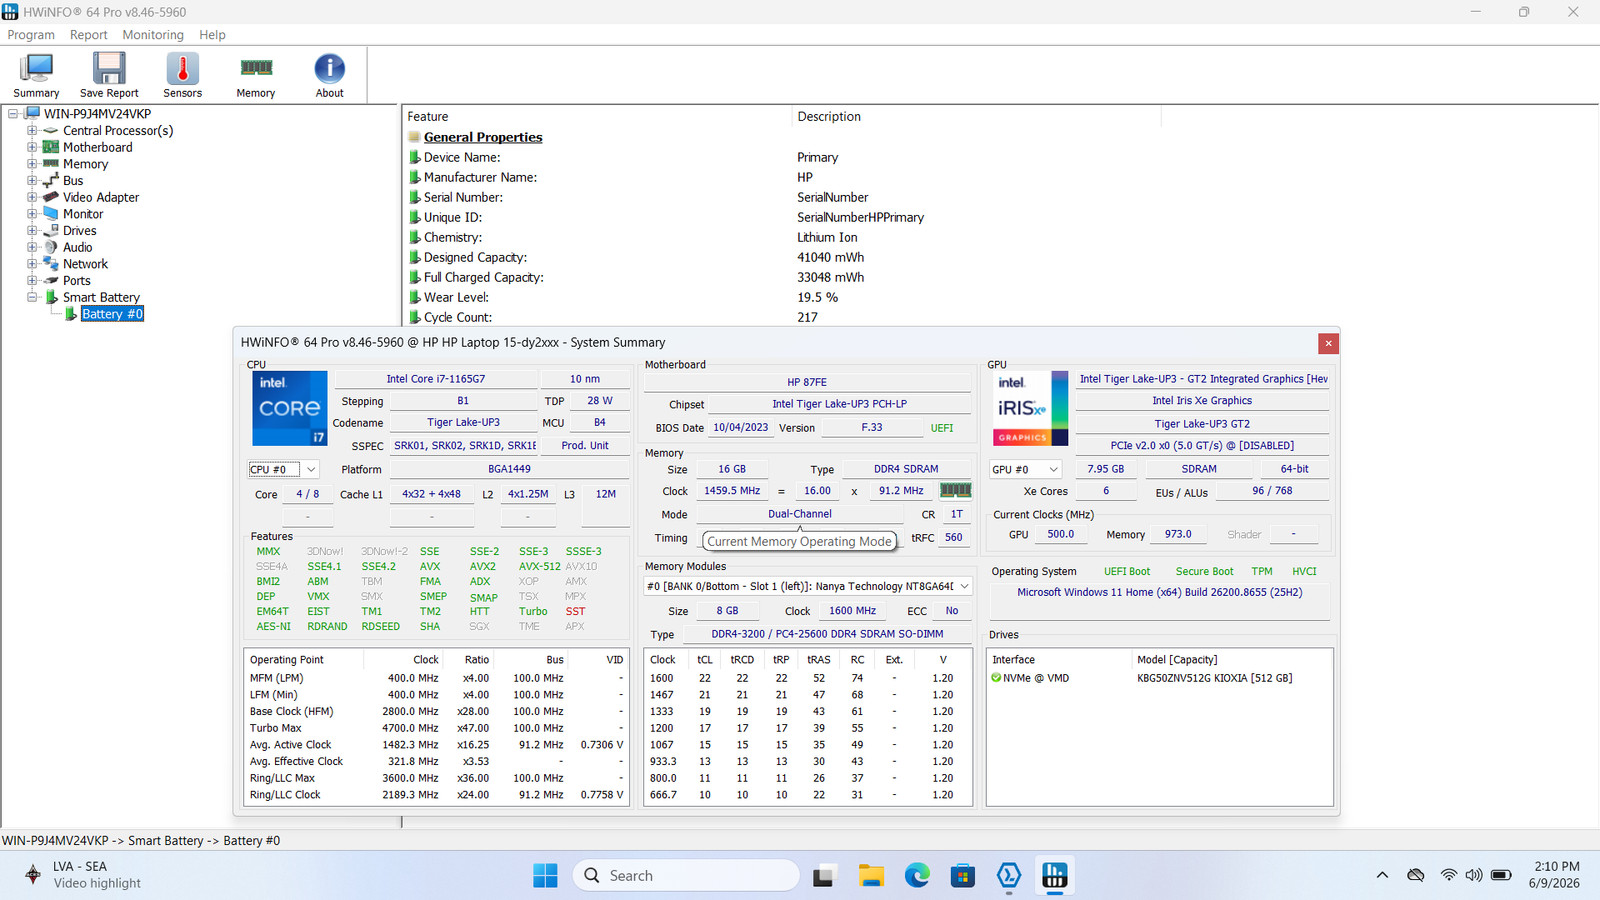Click the HP 87FE motherboard field
This screenshot has height=900, width=1600.
[807, 382]
